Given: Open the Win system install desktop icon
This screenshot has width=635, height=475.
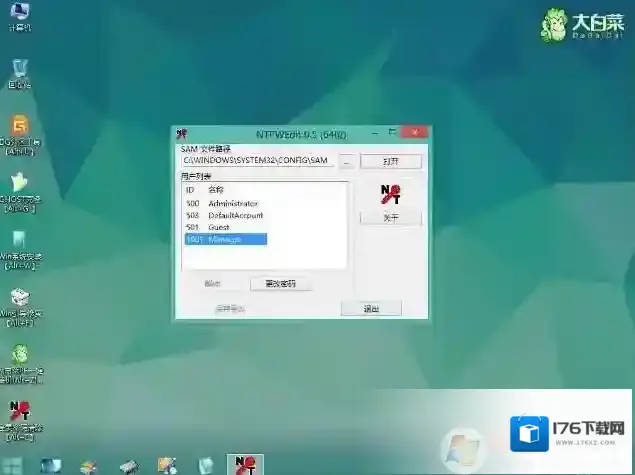Looking at the screenshot, I should [x=19, y=250].
